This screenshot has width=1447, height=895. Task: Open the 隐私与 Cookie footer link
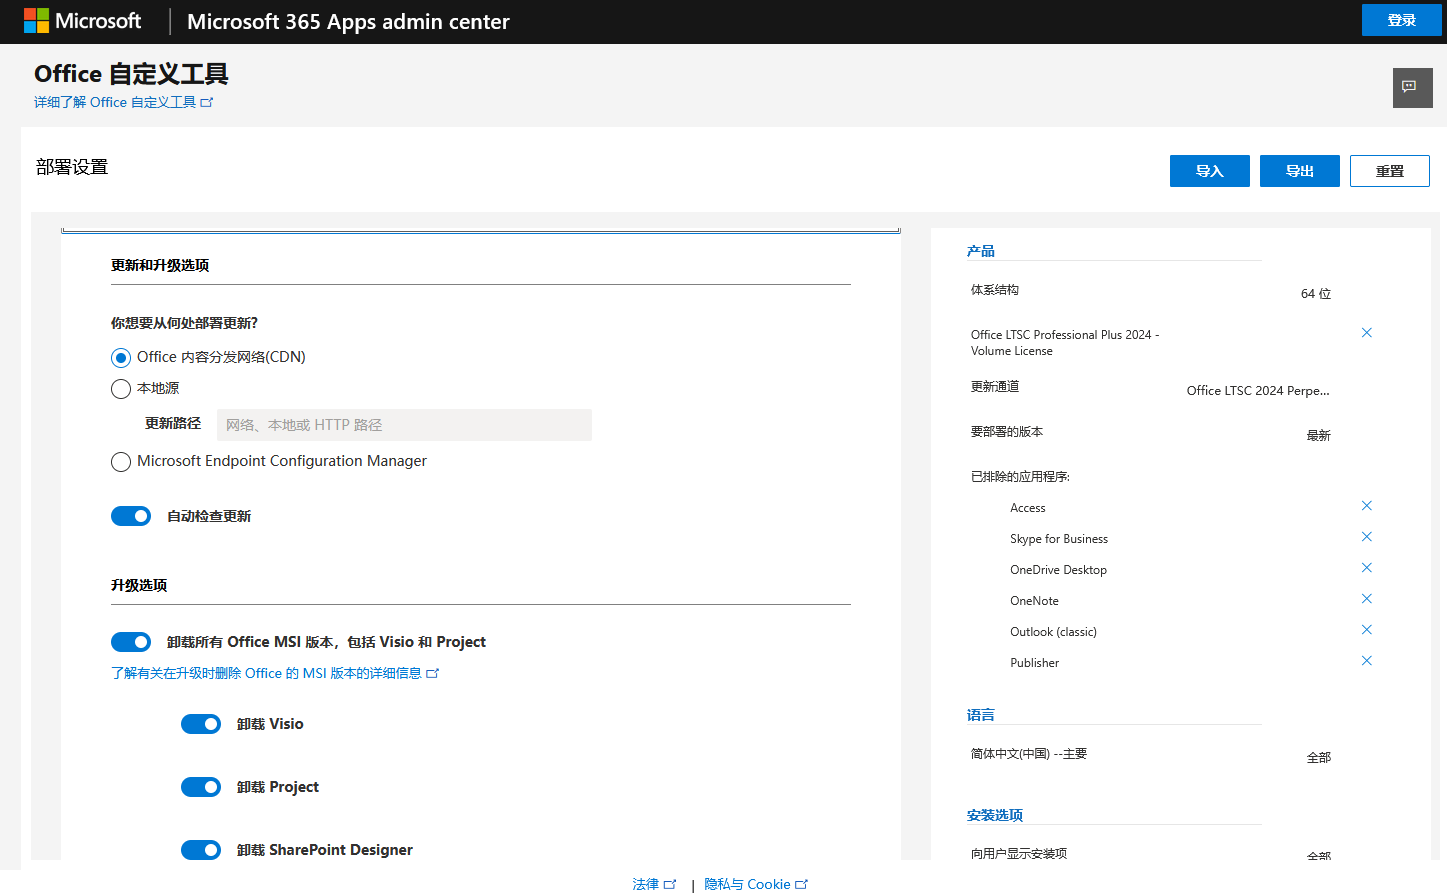756,884
